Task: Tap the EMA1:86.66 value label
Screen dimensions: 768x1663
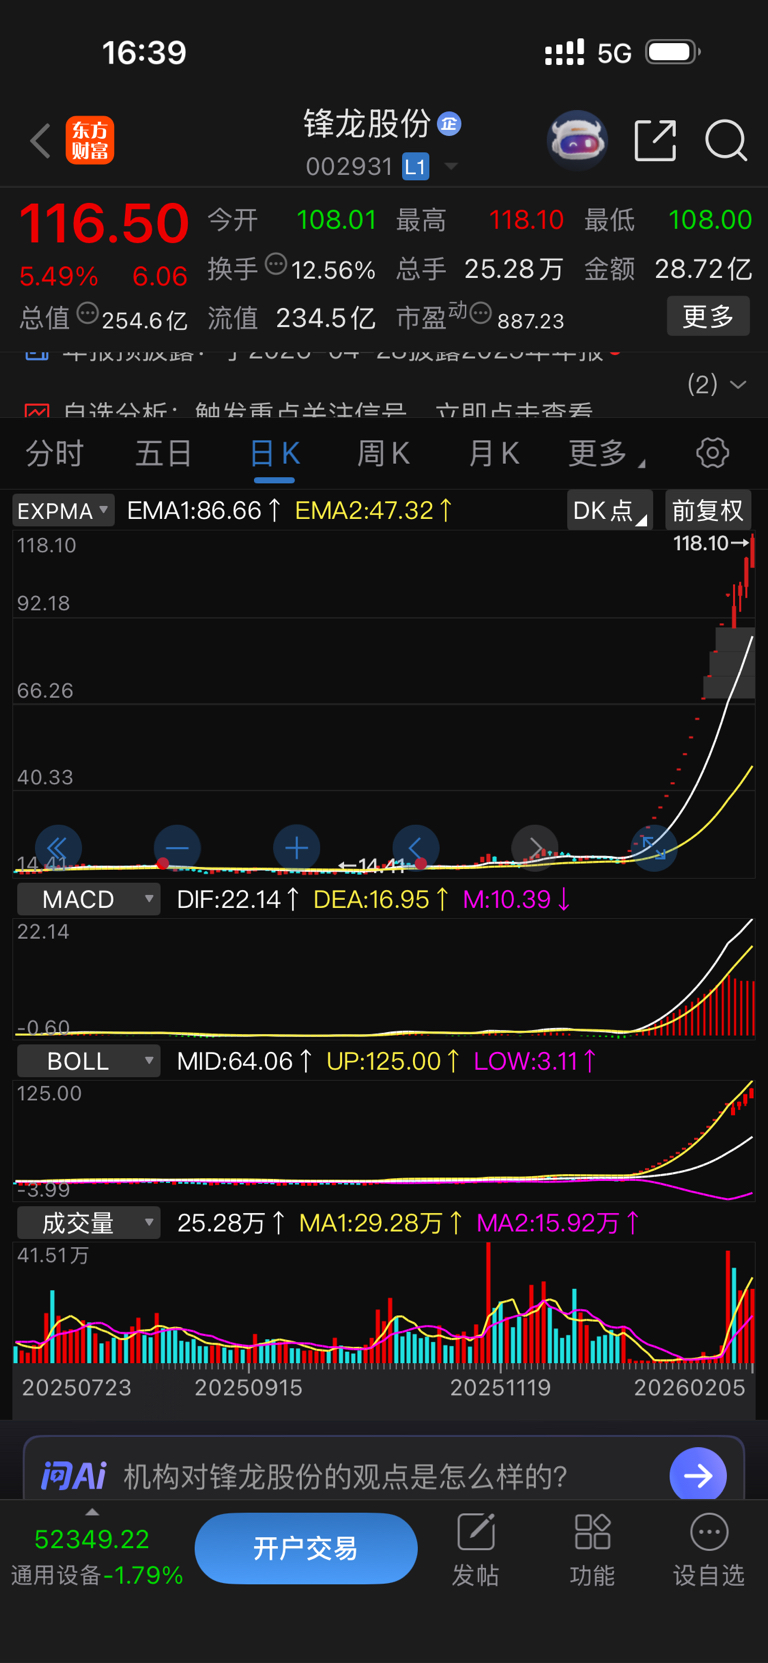Action: click(x=204, y=511)
